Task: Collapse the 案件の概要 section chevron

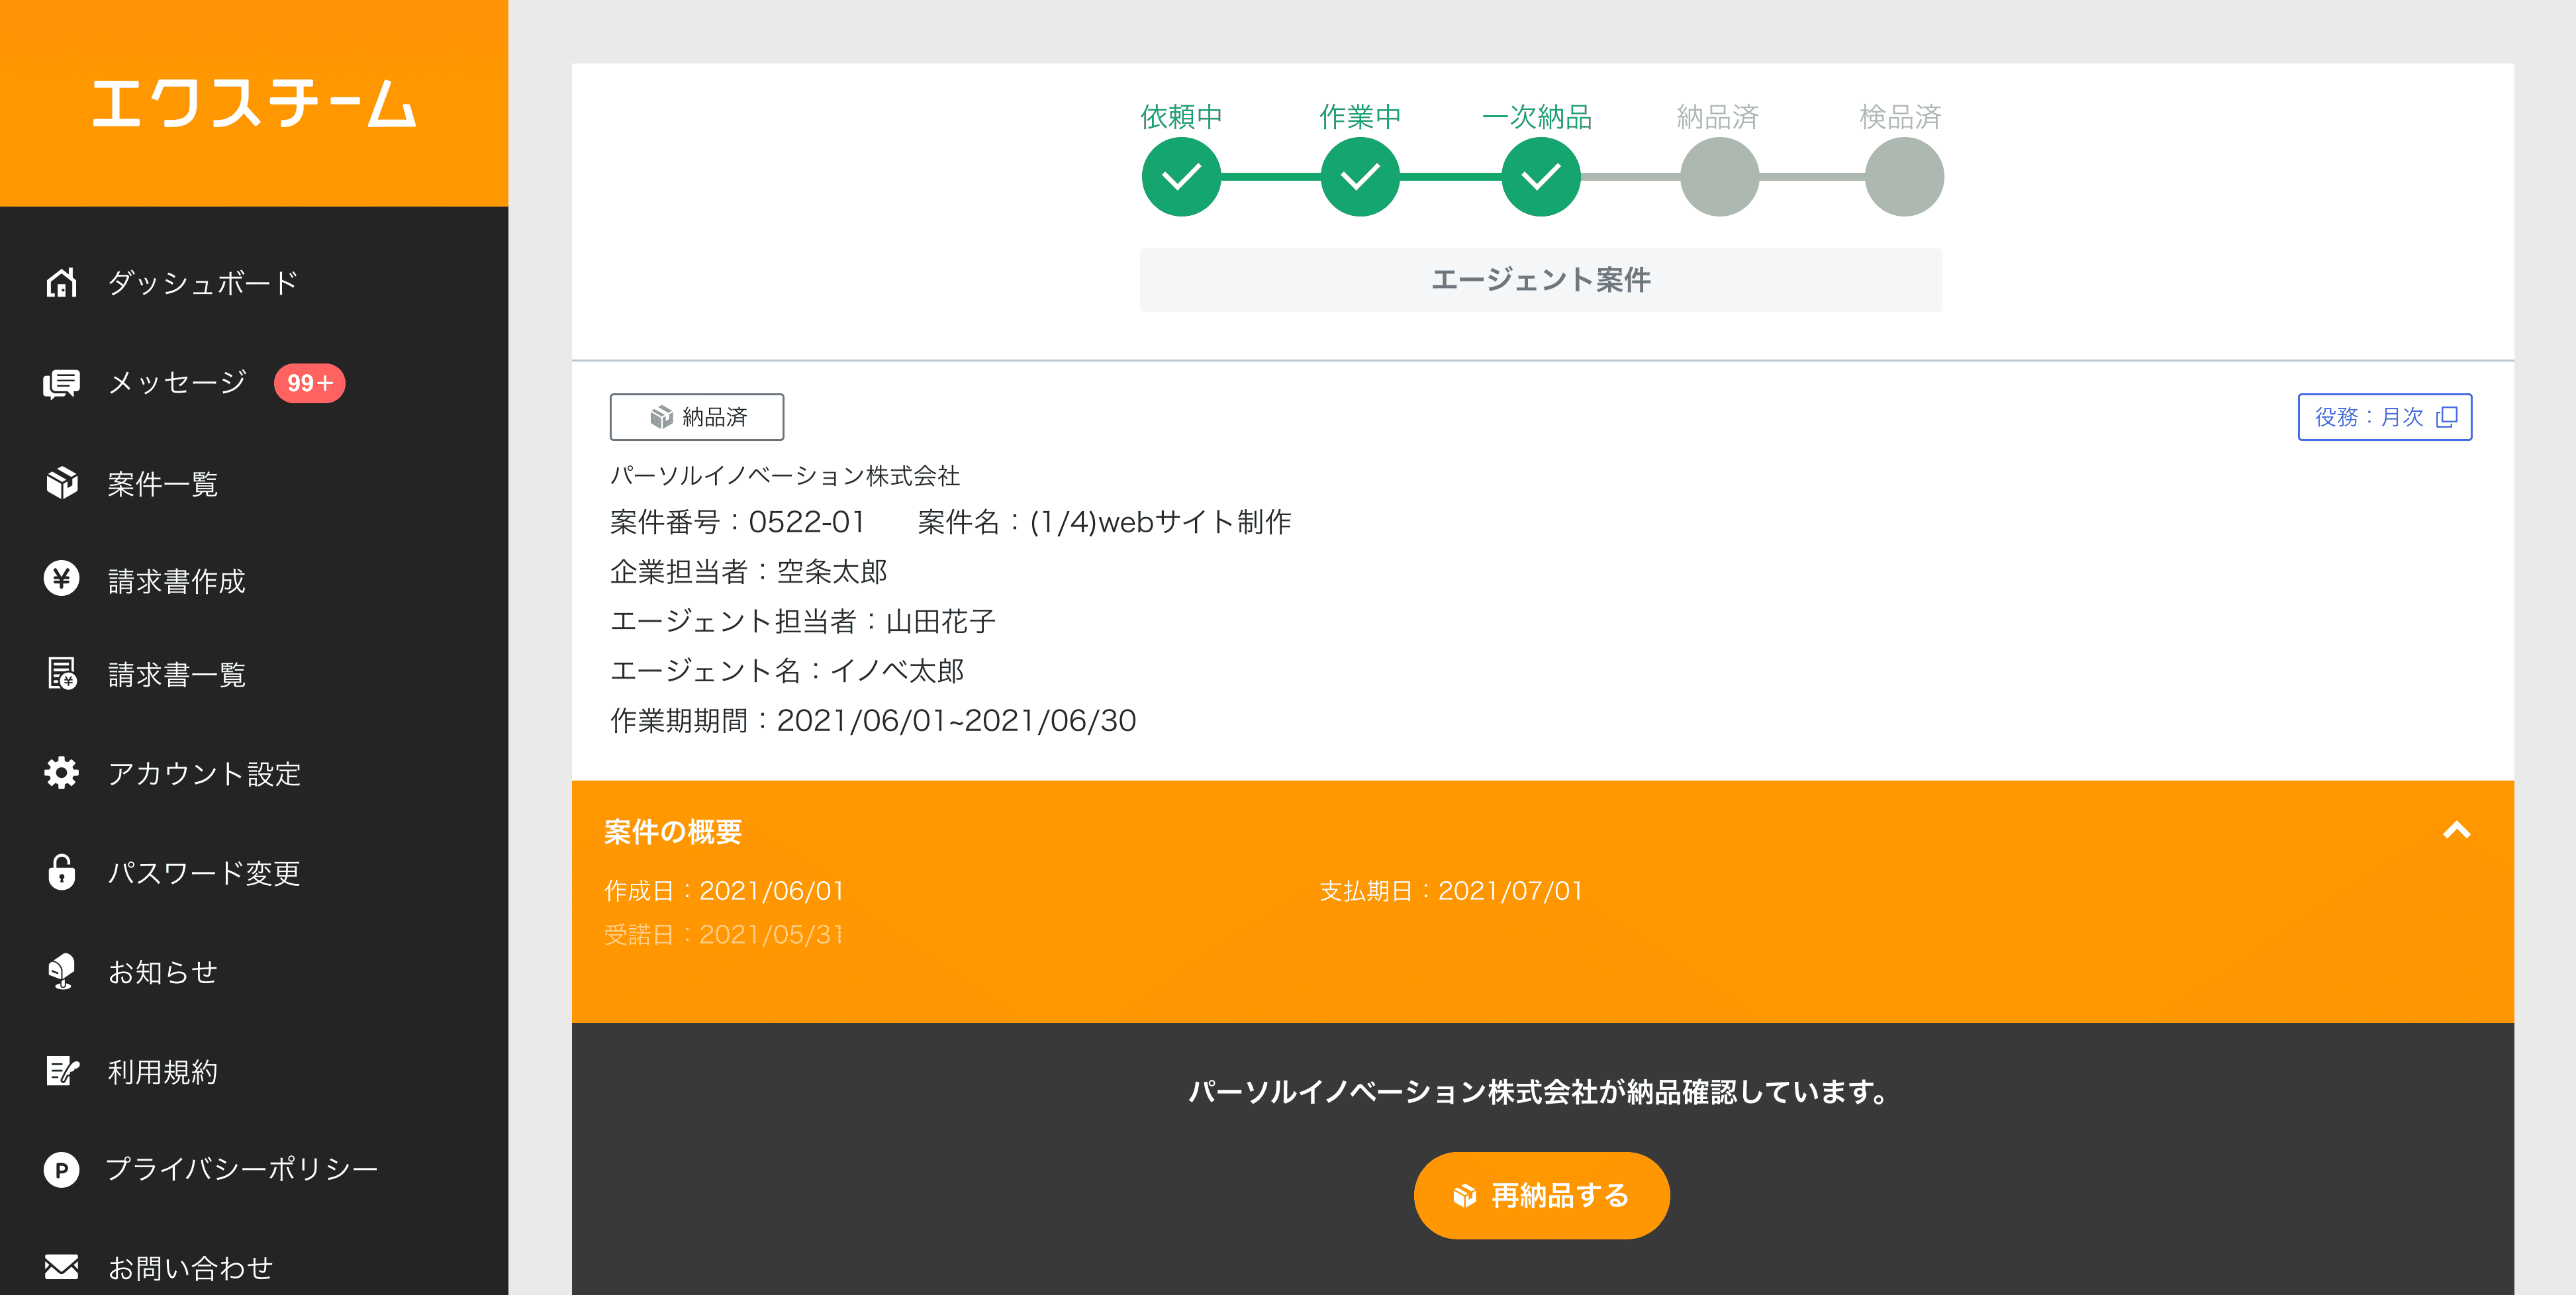Action: [2456, 831]
